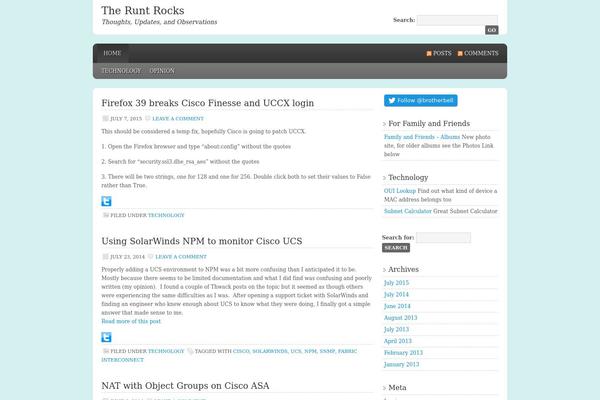Open the UCS tag

(296, 351)
